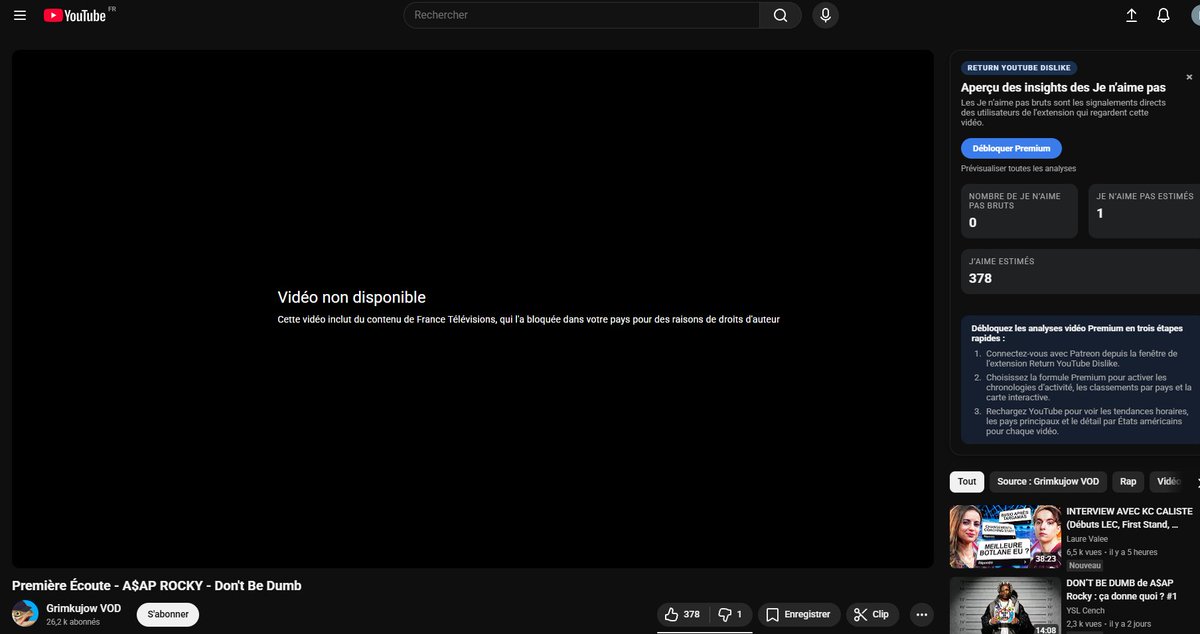Click the 26,2 k abonnés text

73,622
